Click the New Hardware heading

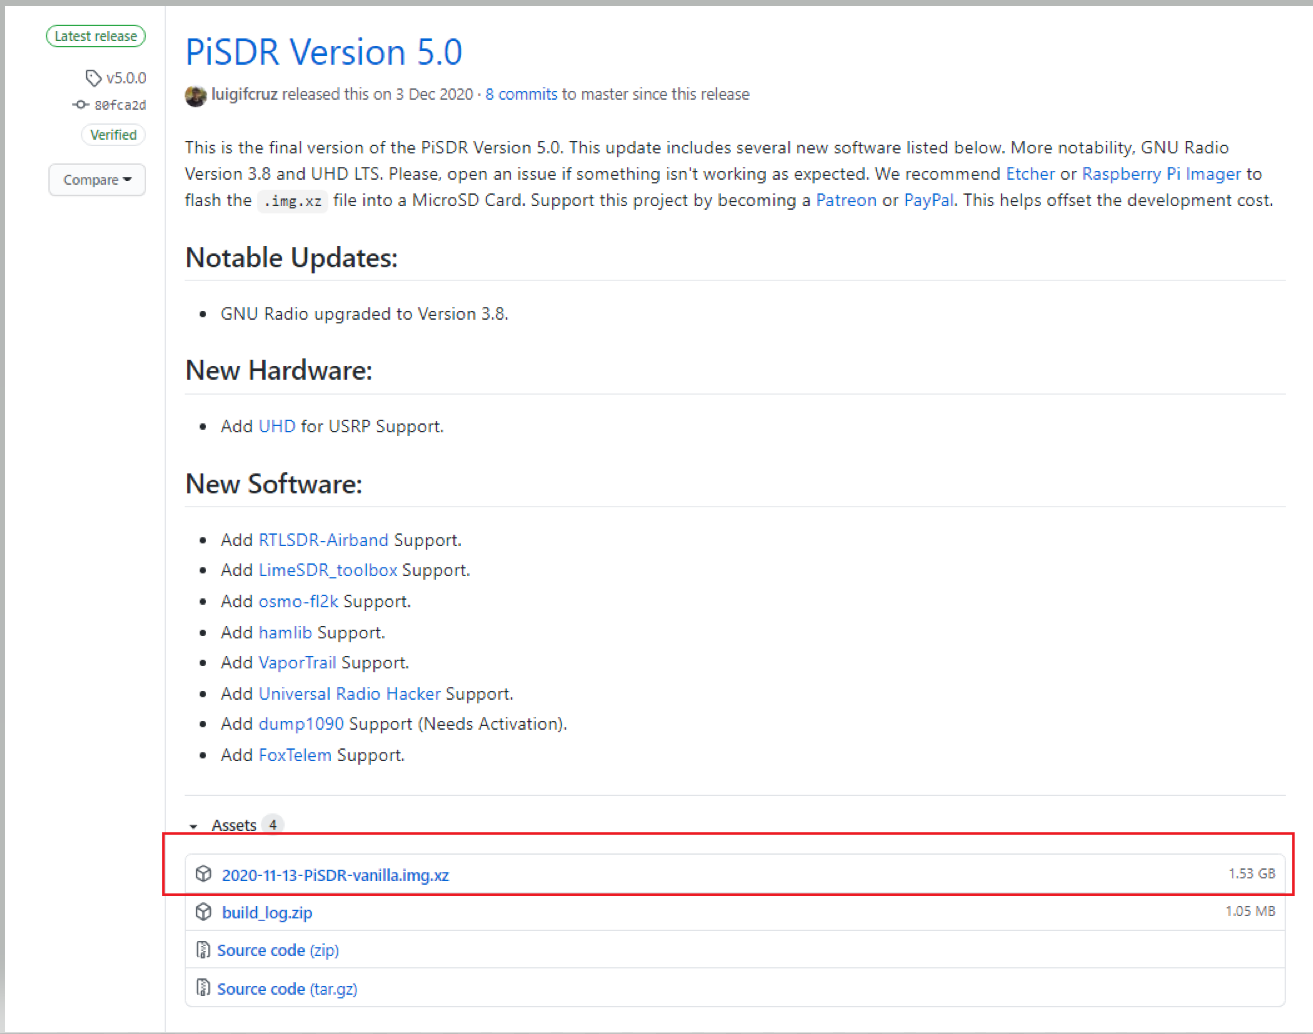[278, 371]
